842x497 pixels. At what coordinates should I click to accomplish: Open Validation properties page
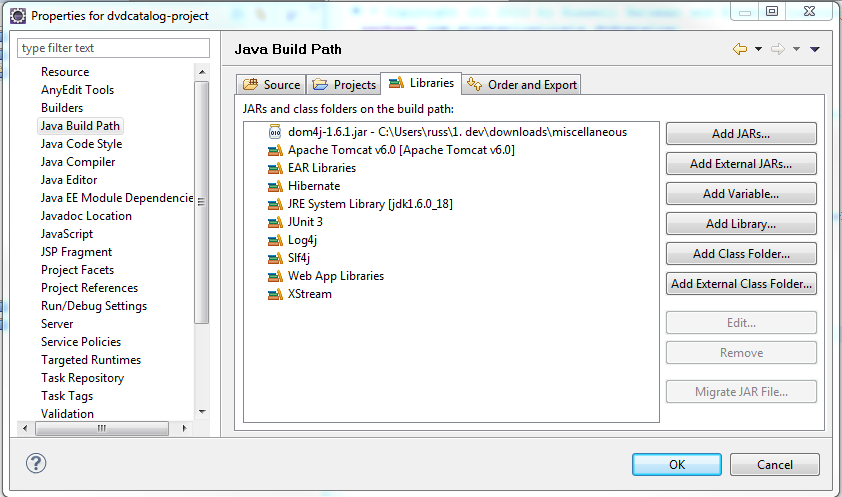pos(67,414)
